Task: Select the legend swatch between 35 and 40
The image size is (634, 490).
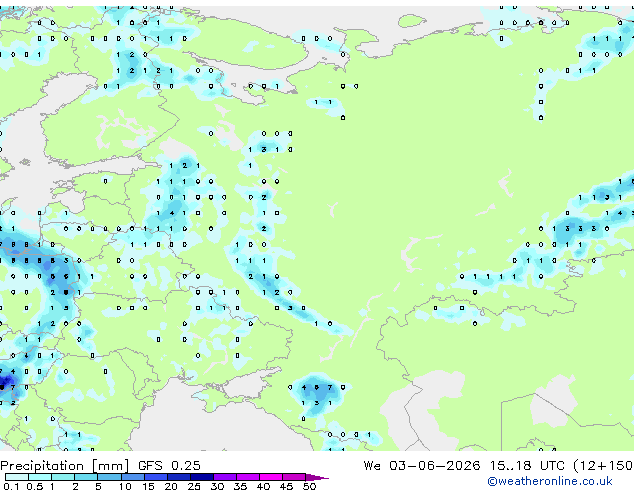Action: click(248, 477)
